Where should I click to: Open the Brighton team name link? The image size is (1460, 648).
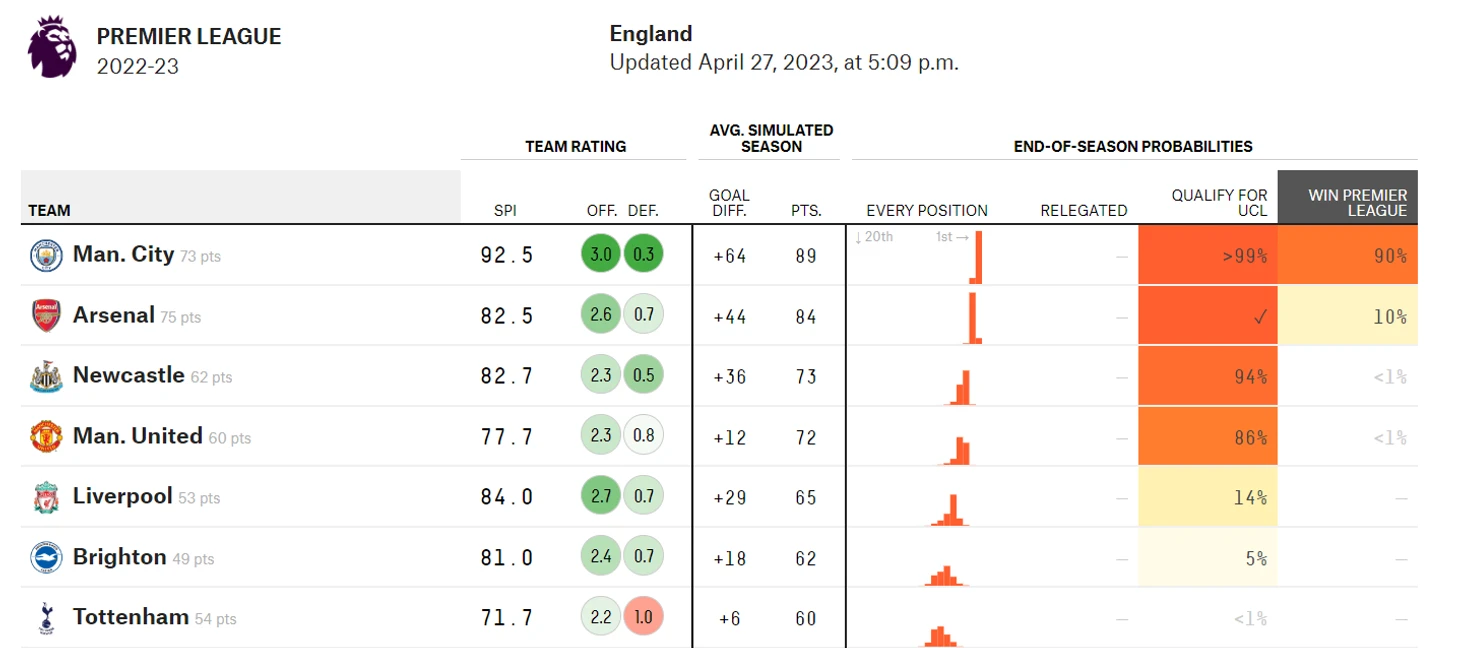[x=120, y=557]
